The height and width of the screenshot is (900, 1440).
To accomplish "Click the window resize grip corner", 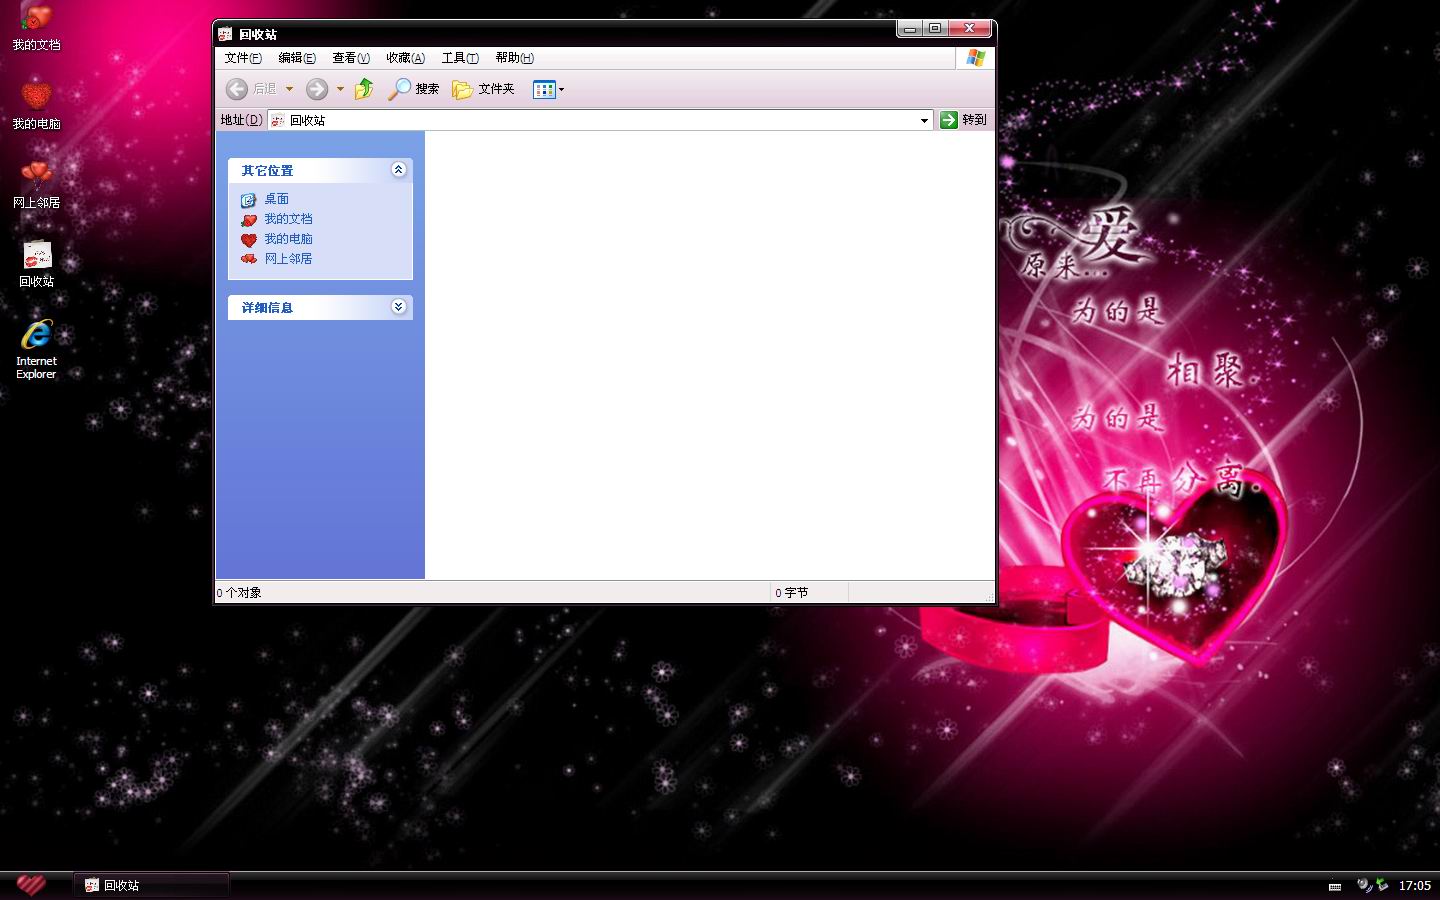I will (989, 596).
